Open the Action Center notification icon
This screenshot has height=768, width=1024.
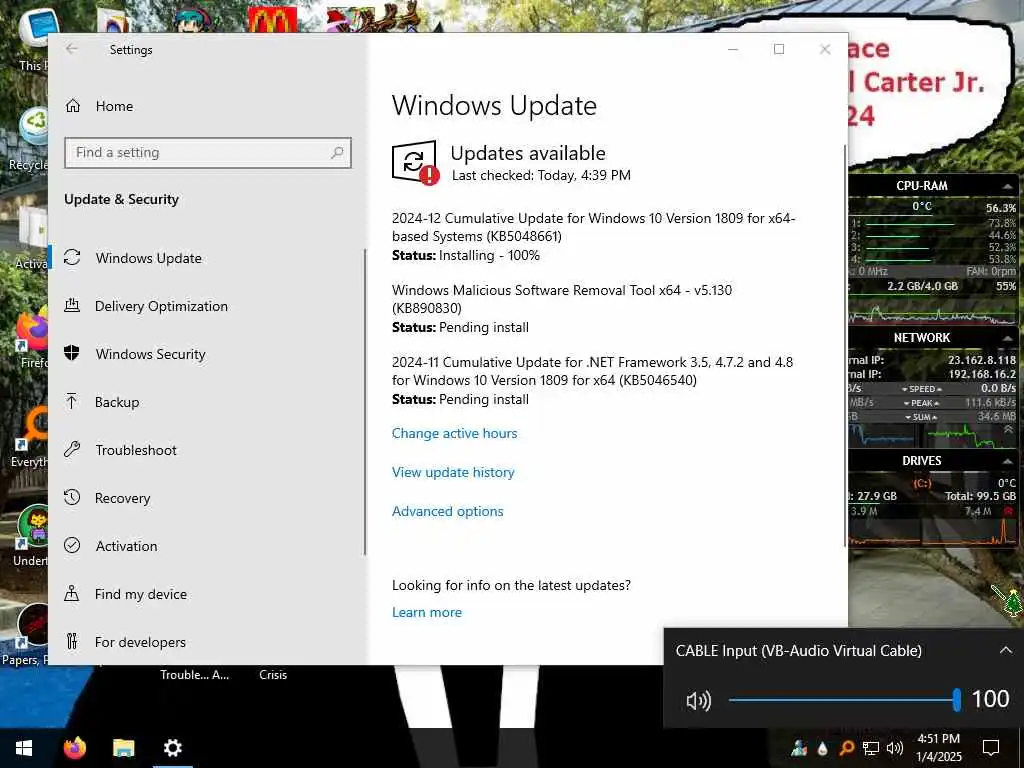(x=991, y=748)
